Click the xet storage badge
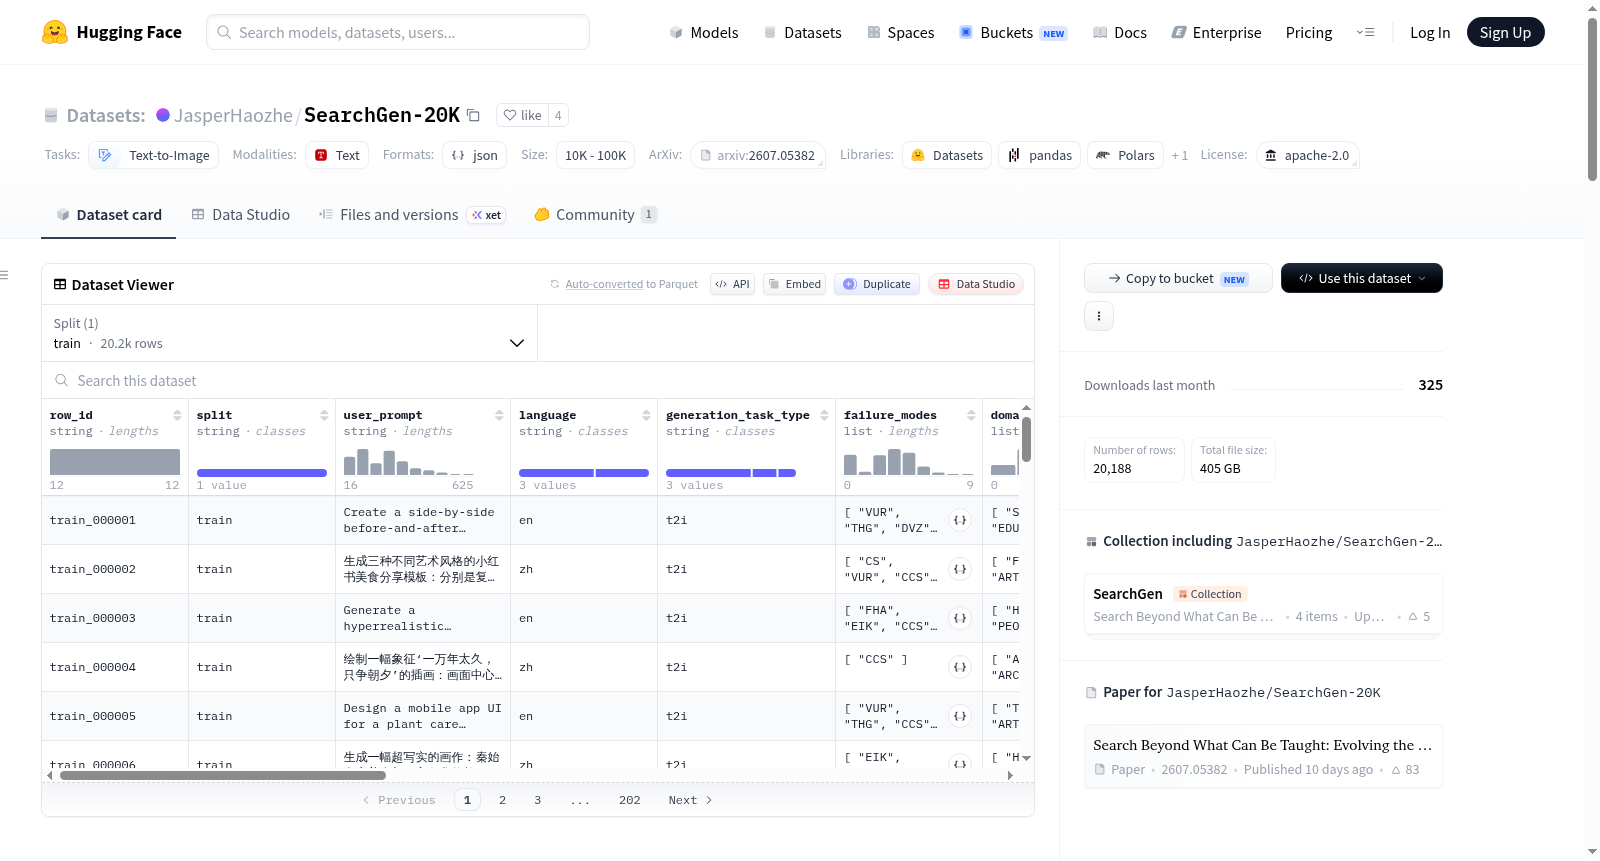Viewport: 1600px width, 861px height. (487, 215)
